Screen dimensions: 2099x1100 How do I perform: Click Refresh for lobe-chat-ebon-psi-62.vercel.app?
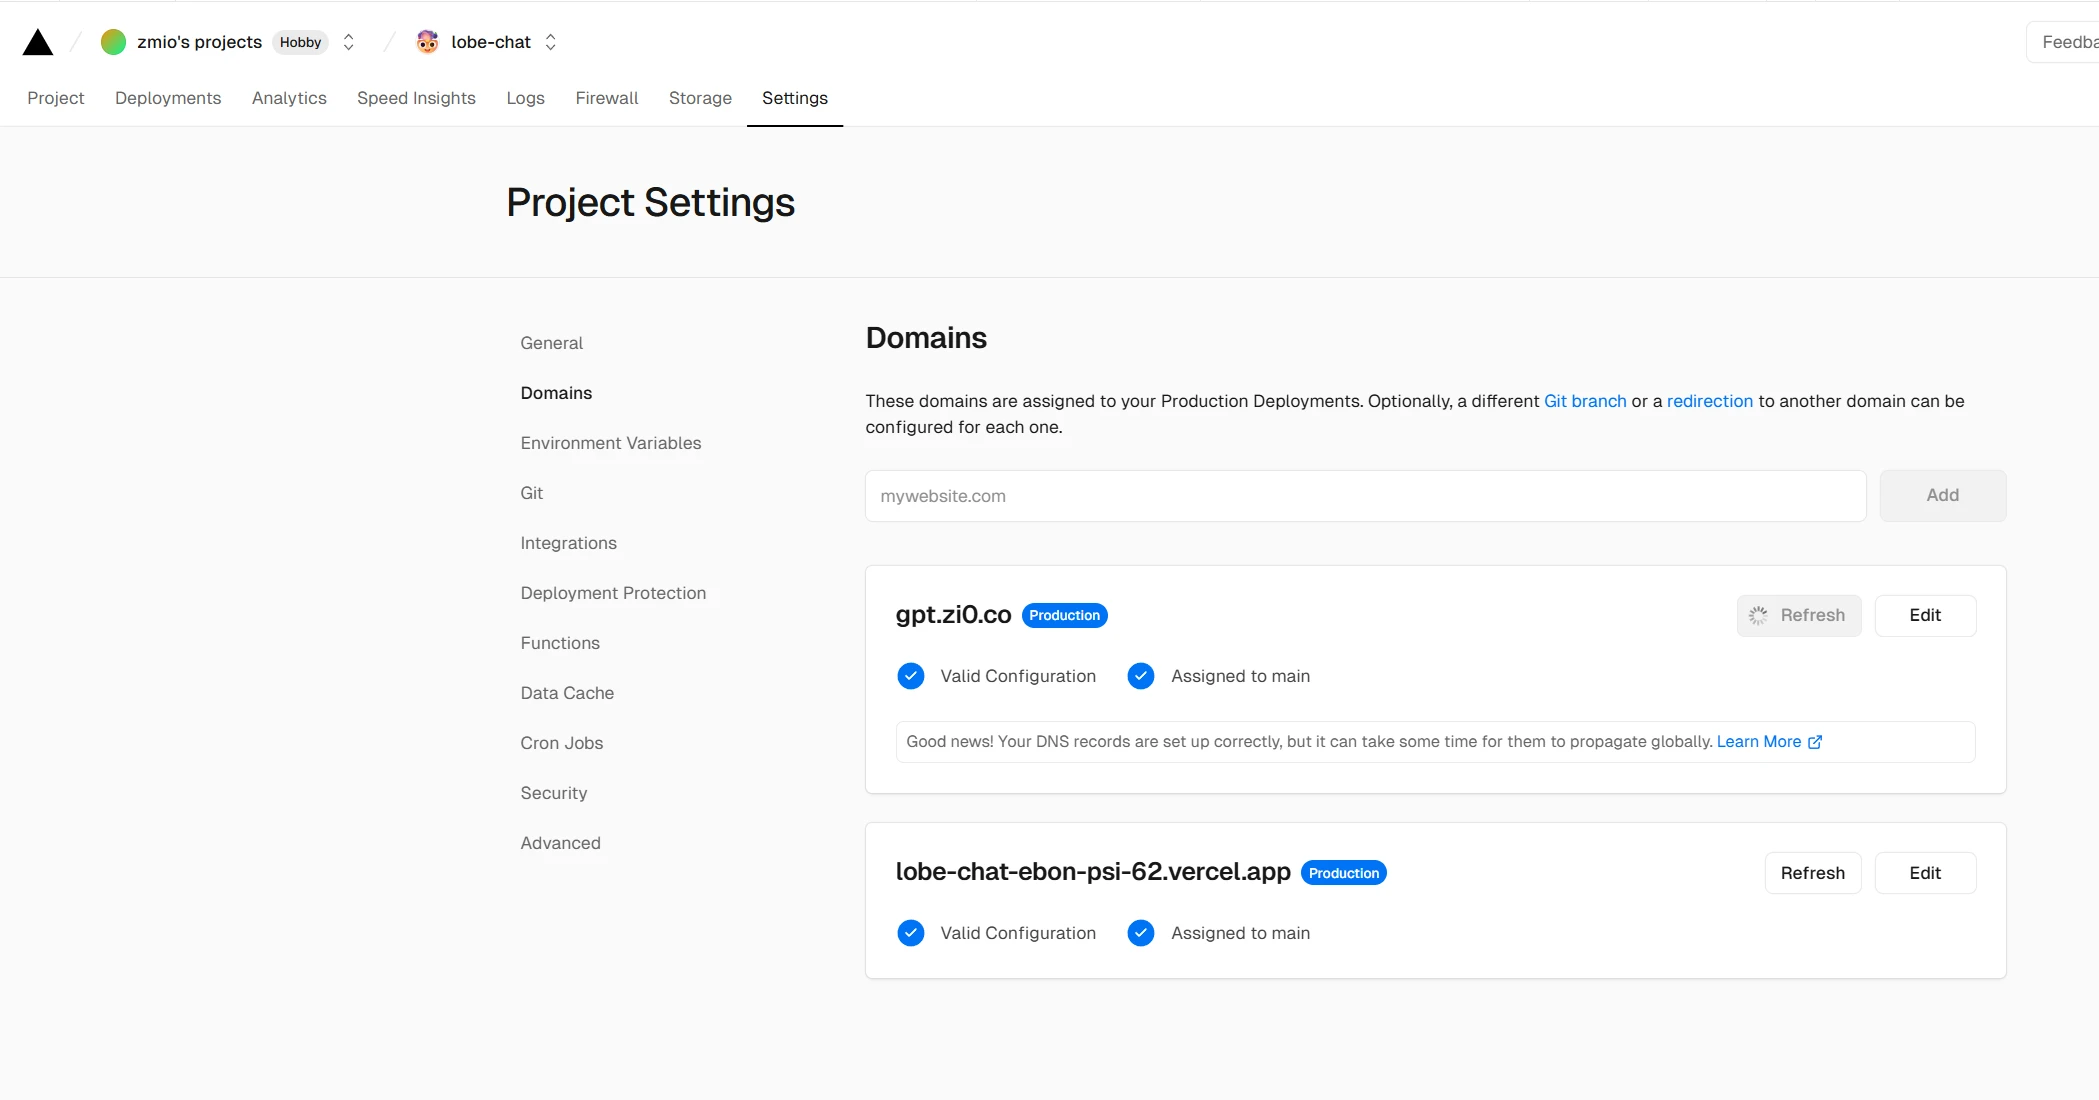click(x=1813, y=873)
